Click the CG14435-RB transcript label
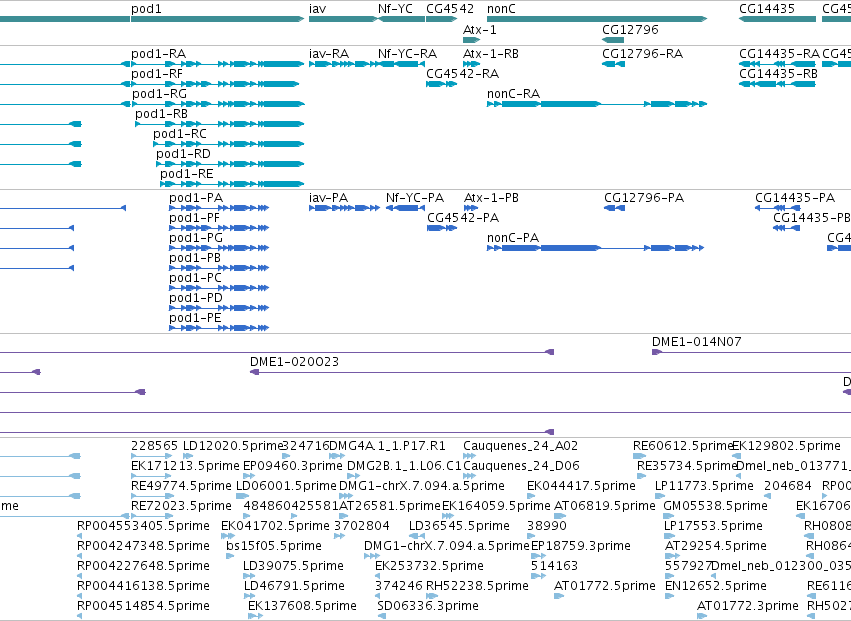The height and width of the screenshot is (621, 851). [x=778, y=73]
